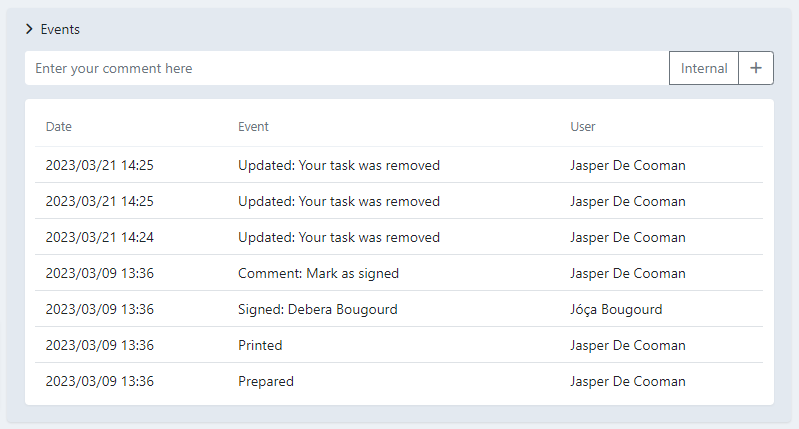
Task: Sort by the Date column header
Action: (x=59, y=127)
